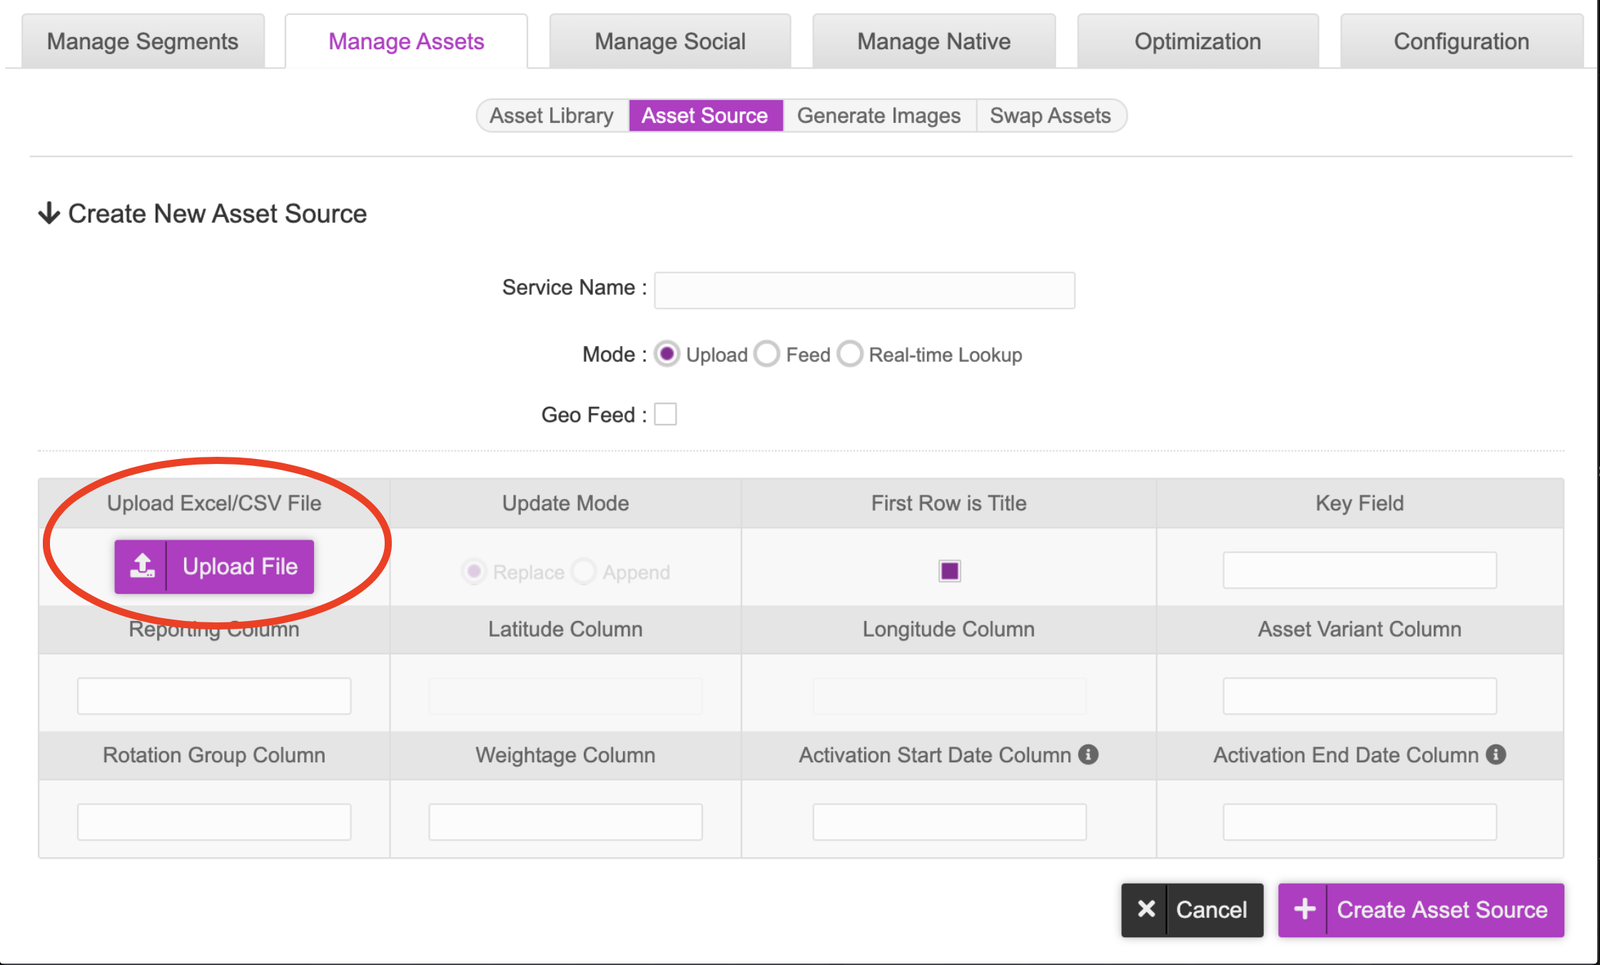Focus the Service Name text field
Screen dimensions: 1600x965
(864, 290)
